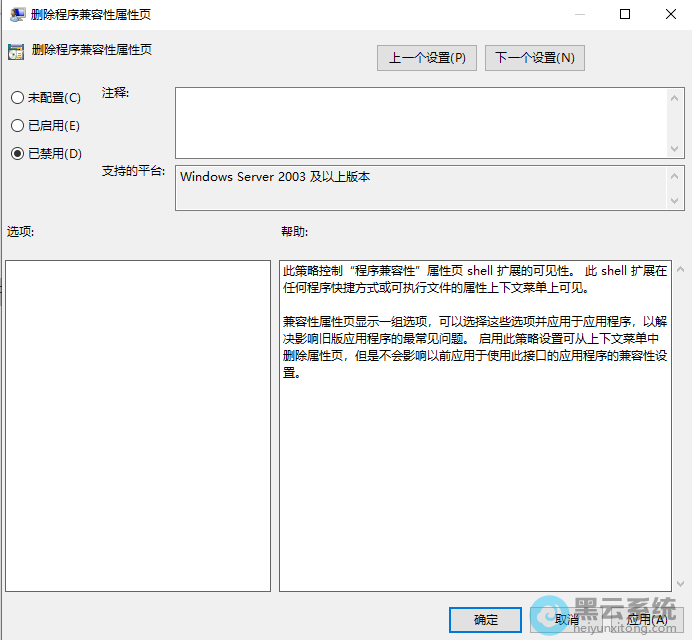Click the up arrow of comment box scrollbar
Image resolution: width=692 pixels, height=640 pixels.
[677, 97]
